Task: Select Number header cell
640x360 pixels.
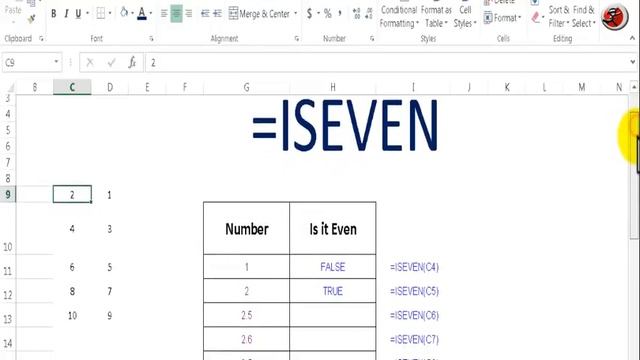Action: (x=247, y=229)
